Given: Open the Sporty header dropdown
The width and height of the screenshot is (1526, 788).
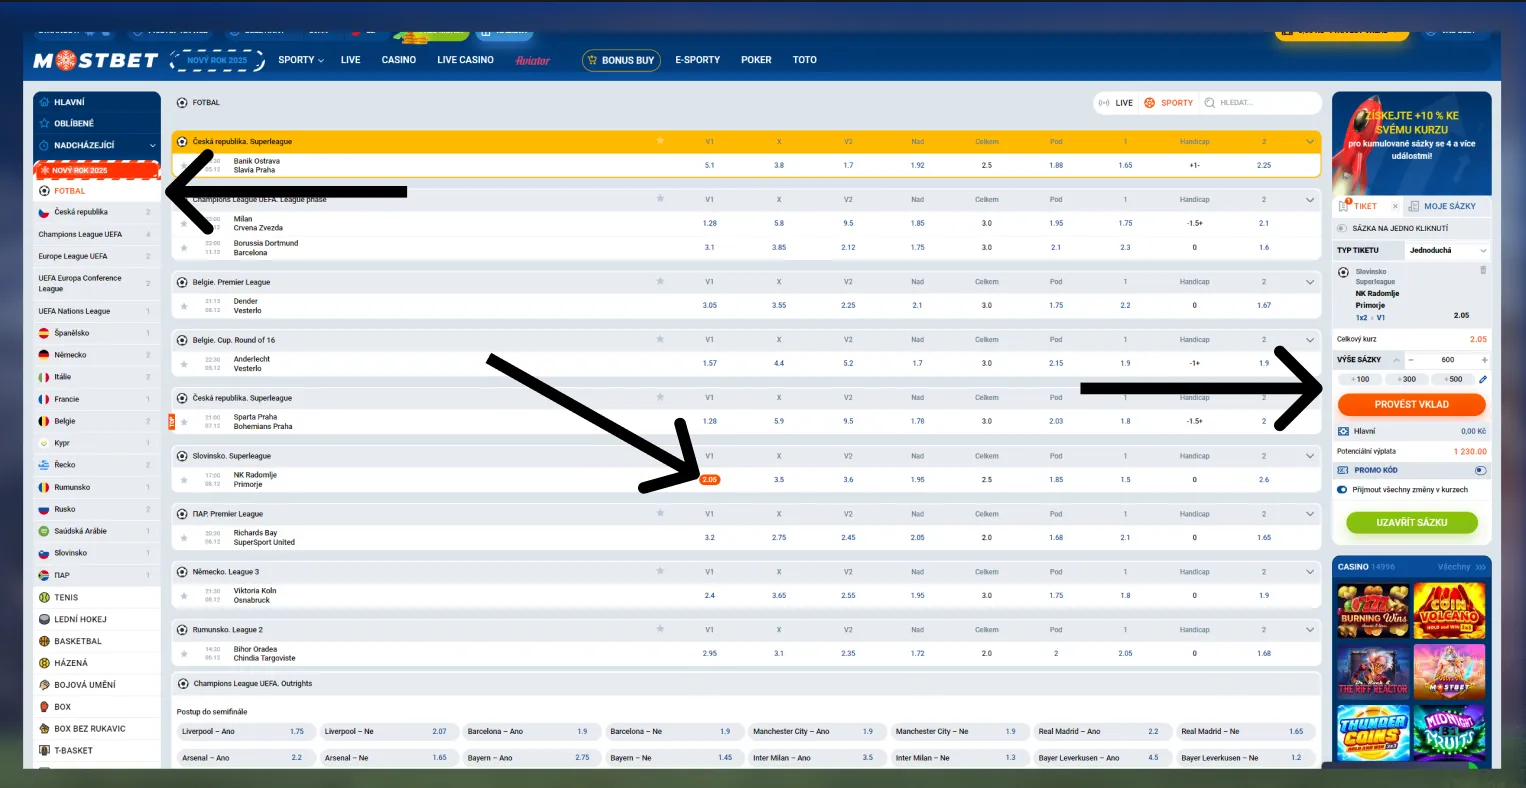Looking at the screenshot, I should [x=301, y=60].
